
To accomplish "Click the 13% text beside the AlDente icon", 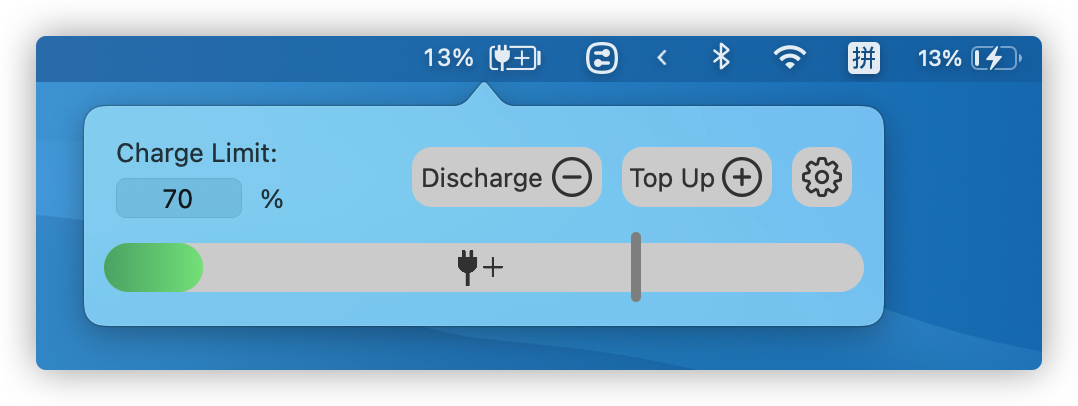I will tap(448, 58).
